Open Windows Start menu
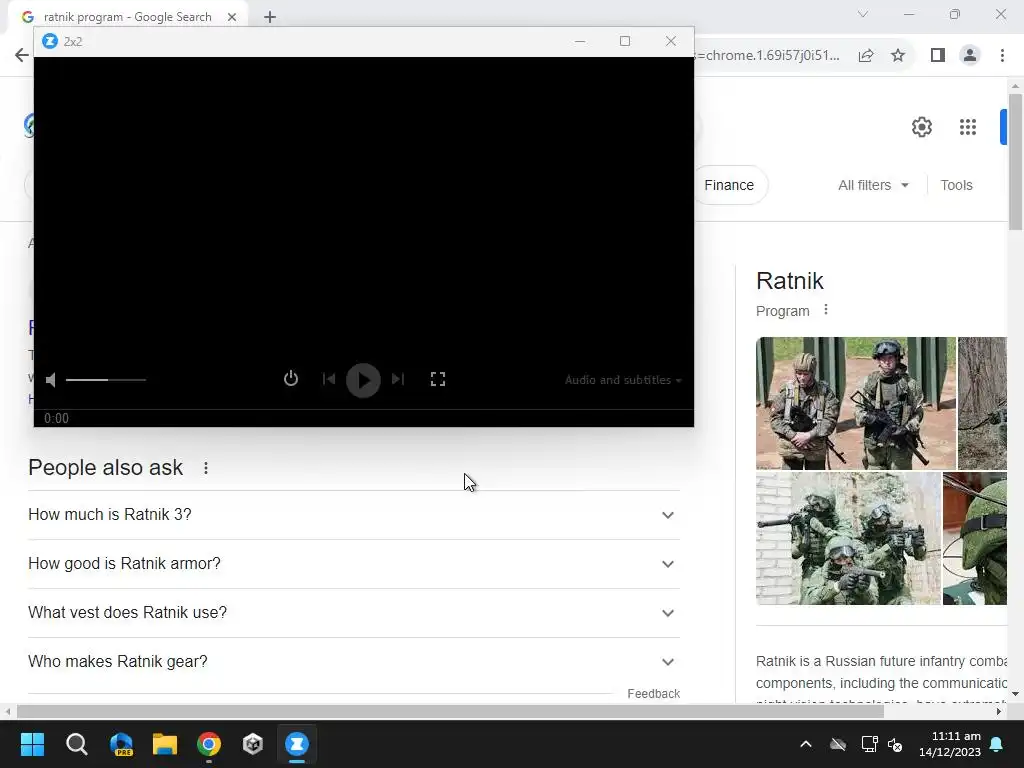This screenshot has height=768, width=1024. [x=32, y=744]
